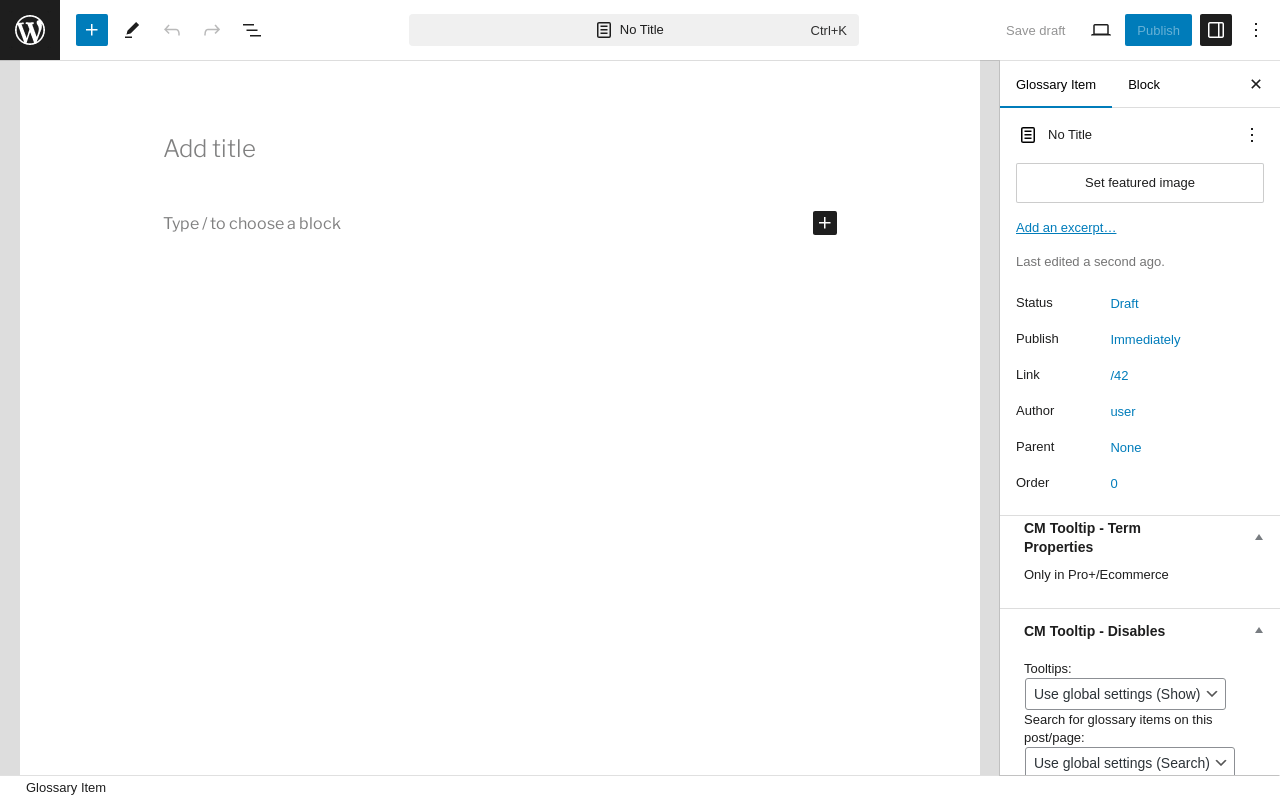Click the inline add block plus button
The height and width of the screenshot is (800, 1280).
pyautogui.click(x=825, y=223)
